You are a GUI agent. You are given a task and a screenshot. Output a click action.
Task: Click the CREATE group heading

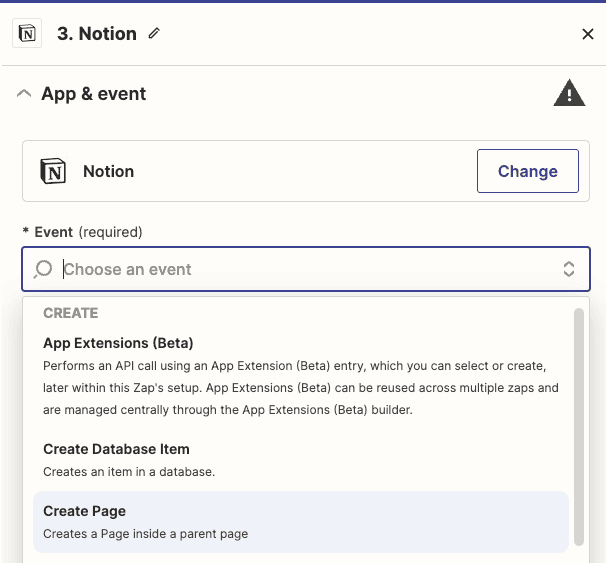(x=71, y=313)
